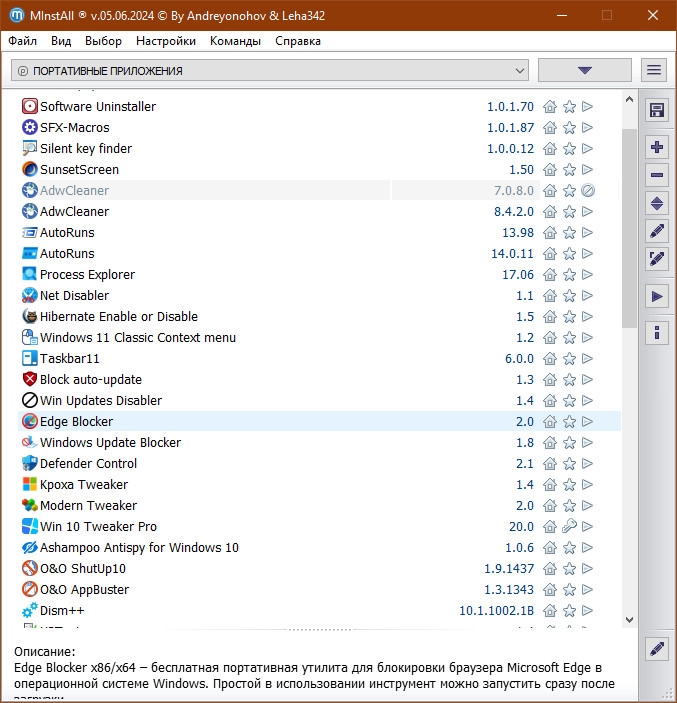
Task: Click the pencil edit icon below the move arrows
Action: (657, 231)
